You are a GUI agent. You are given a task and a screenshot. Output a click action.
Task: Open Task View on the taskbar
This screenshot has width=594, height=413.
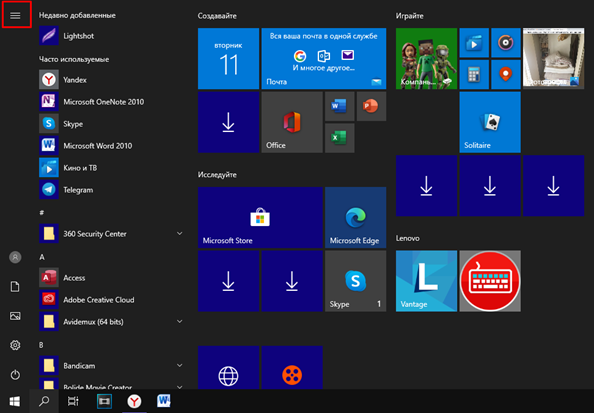73,401
